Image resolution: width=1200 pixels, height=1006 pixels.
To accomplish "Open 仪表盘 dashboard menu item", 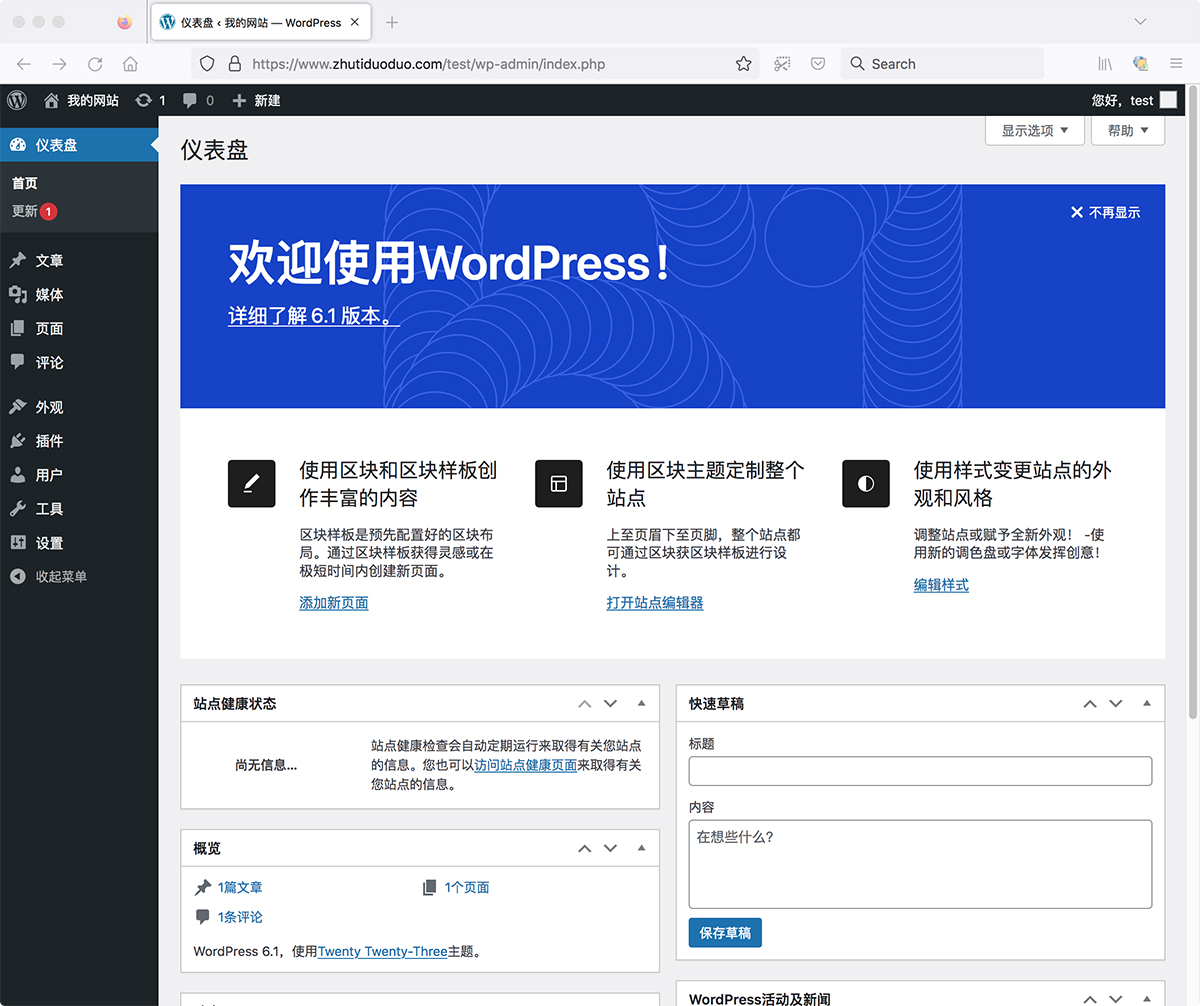I will pos(79,145).
